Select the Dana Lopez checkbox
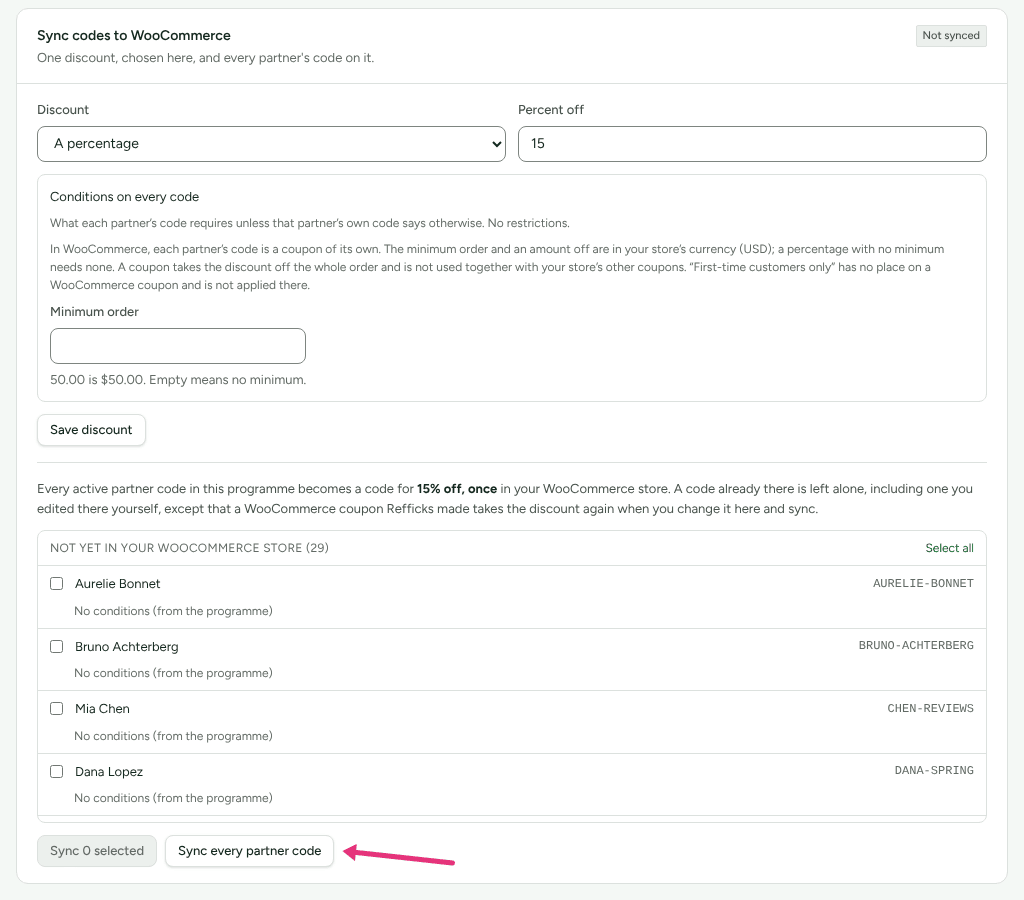 tap(57, 771)
